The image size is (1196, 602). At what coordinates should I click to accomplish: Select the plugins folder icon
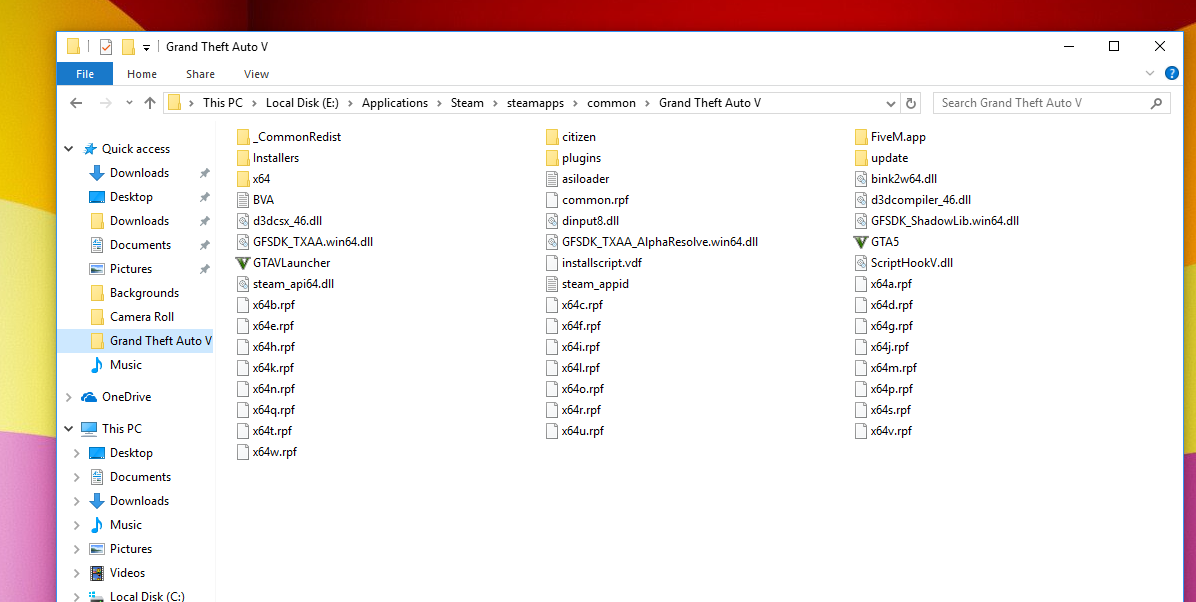tap(552, 158)
